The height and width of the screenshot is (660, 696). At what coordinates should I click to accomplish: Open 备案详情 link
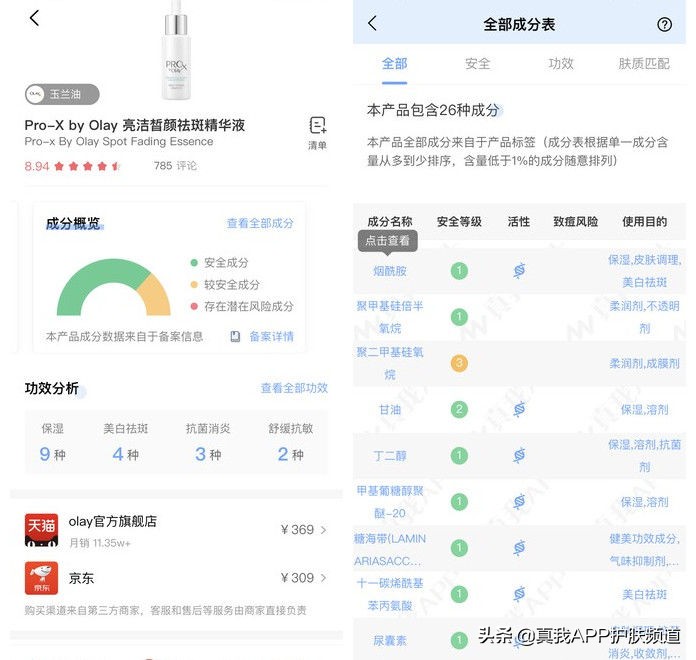click(x=271, y=337)
